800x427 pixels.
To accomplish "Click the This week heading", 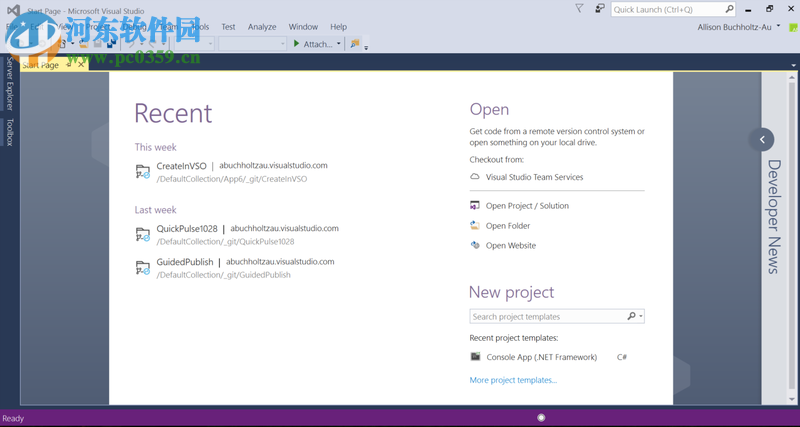I will point(156,147).
